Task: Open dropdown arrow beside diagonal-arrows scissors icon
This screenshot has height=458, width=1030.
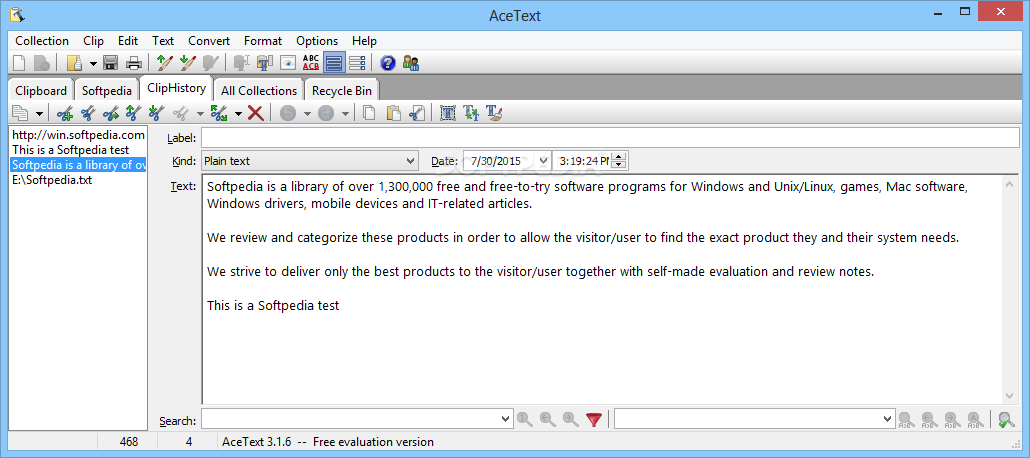Action: pyautogui.click(x=238, y=114)
